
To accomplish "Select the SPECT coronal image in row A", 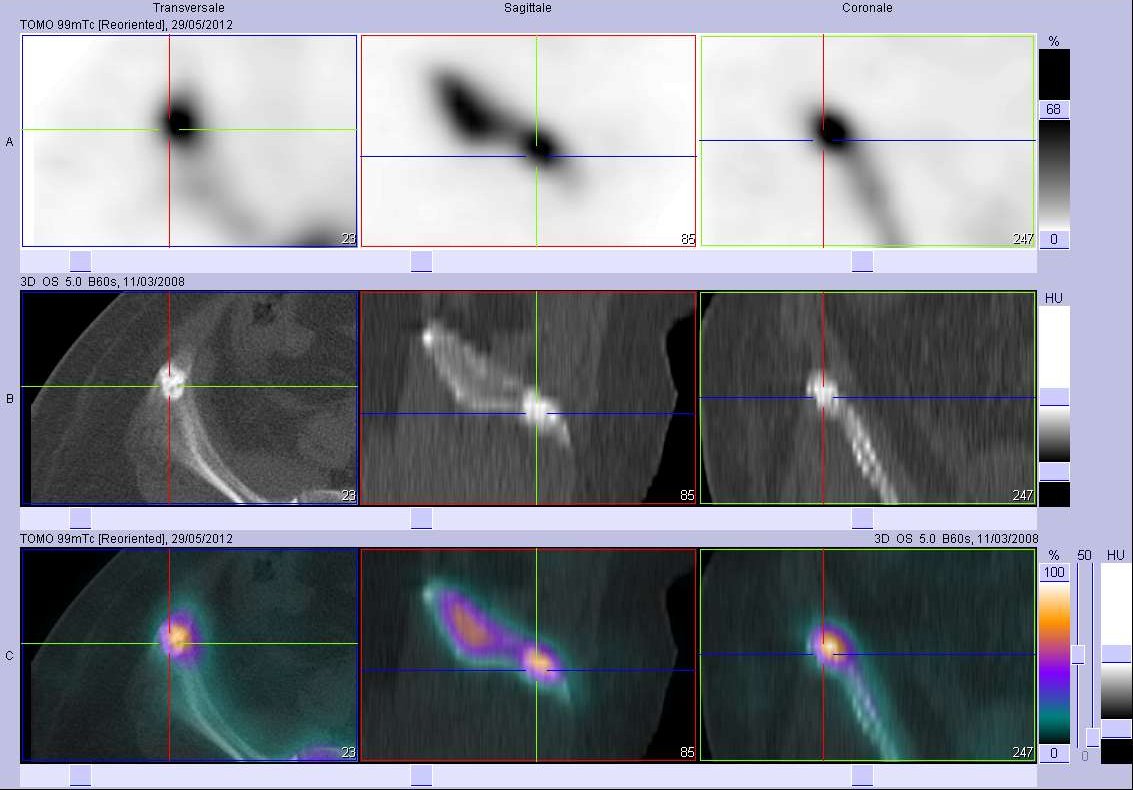I will click(x=868, y=141).
